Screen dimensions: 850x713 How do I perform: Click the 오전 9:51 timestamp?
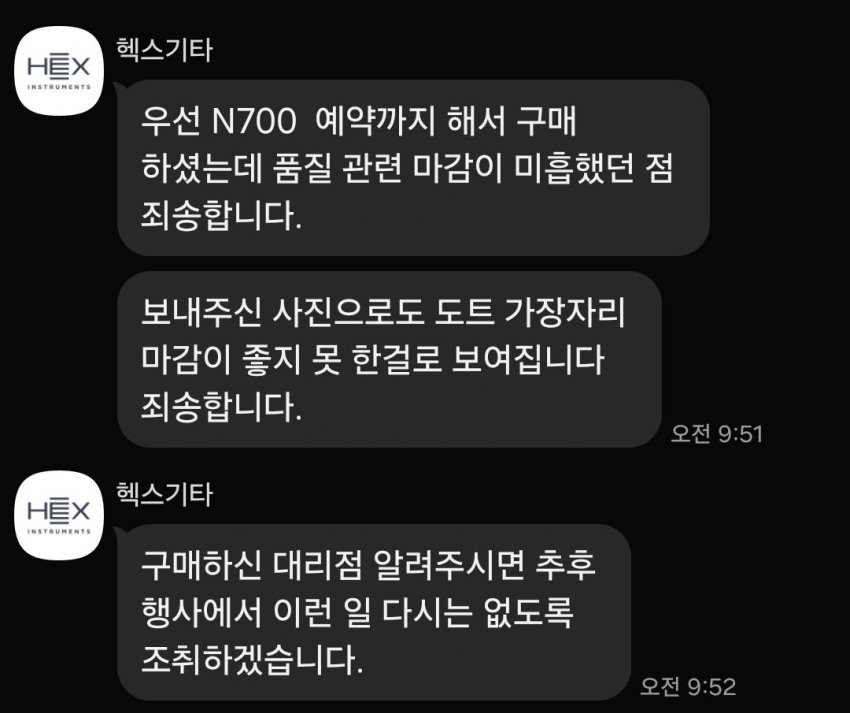716,434
